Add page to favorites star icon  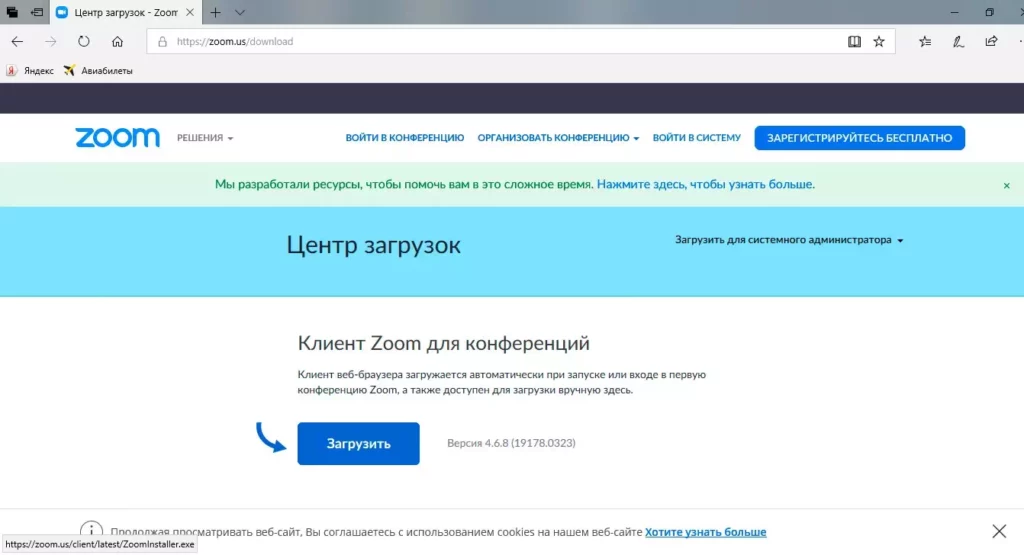tap(879, 41)
